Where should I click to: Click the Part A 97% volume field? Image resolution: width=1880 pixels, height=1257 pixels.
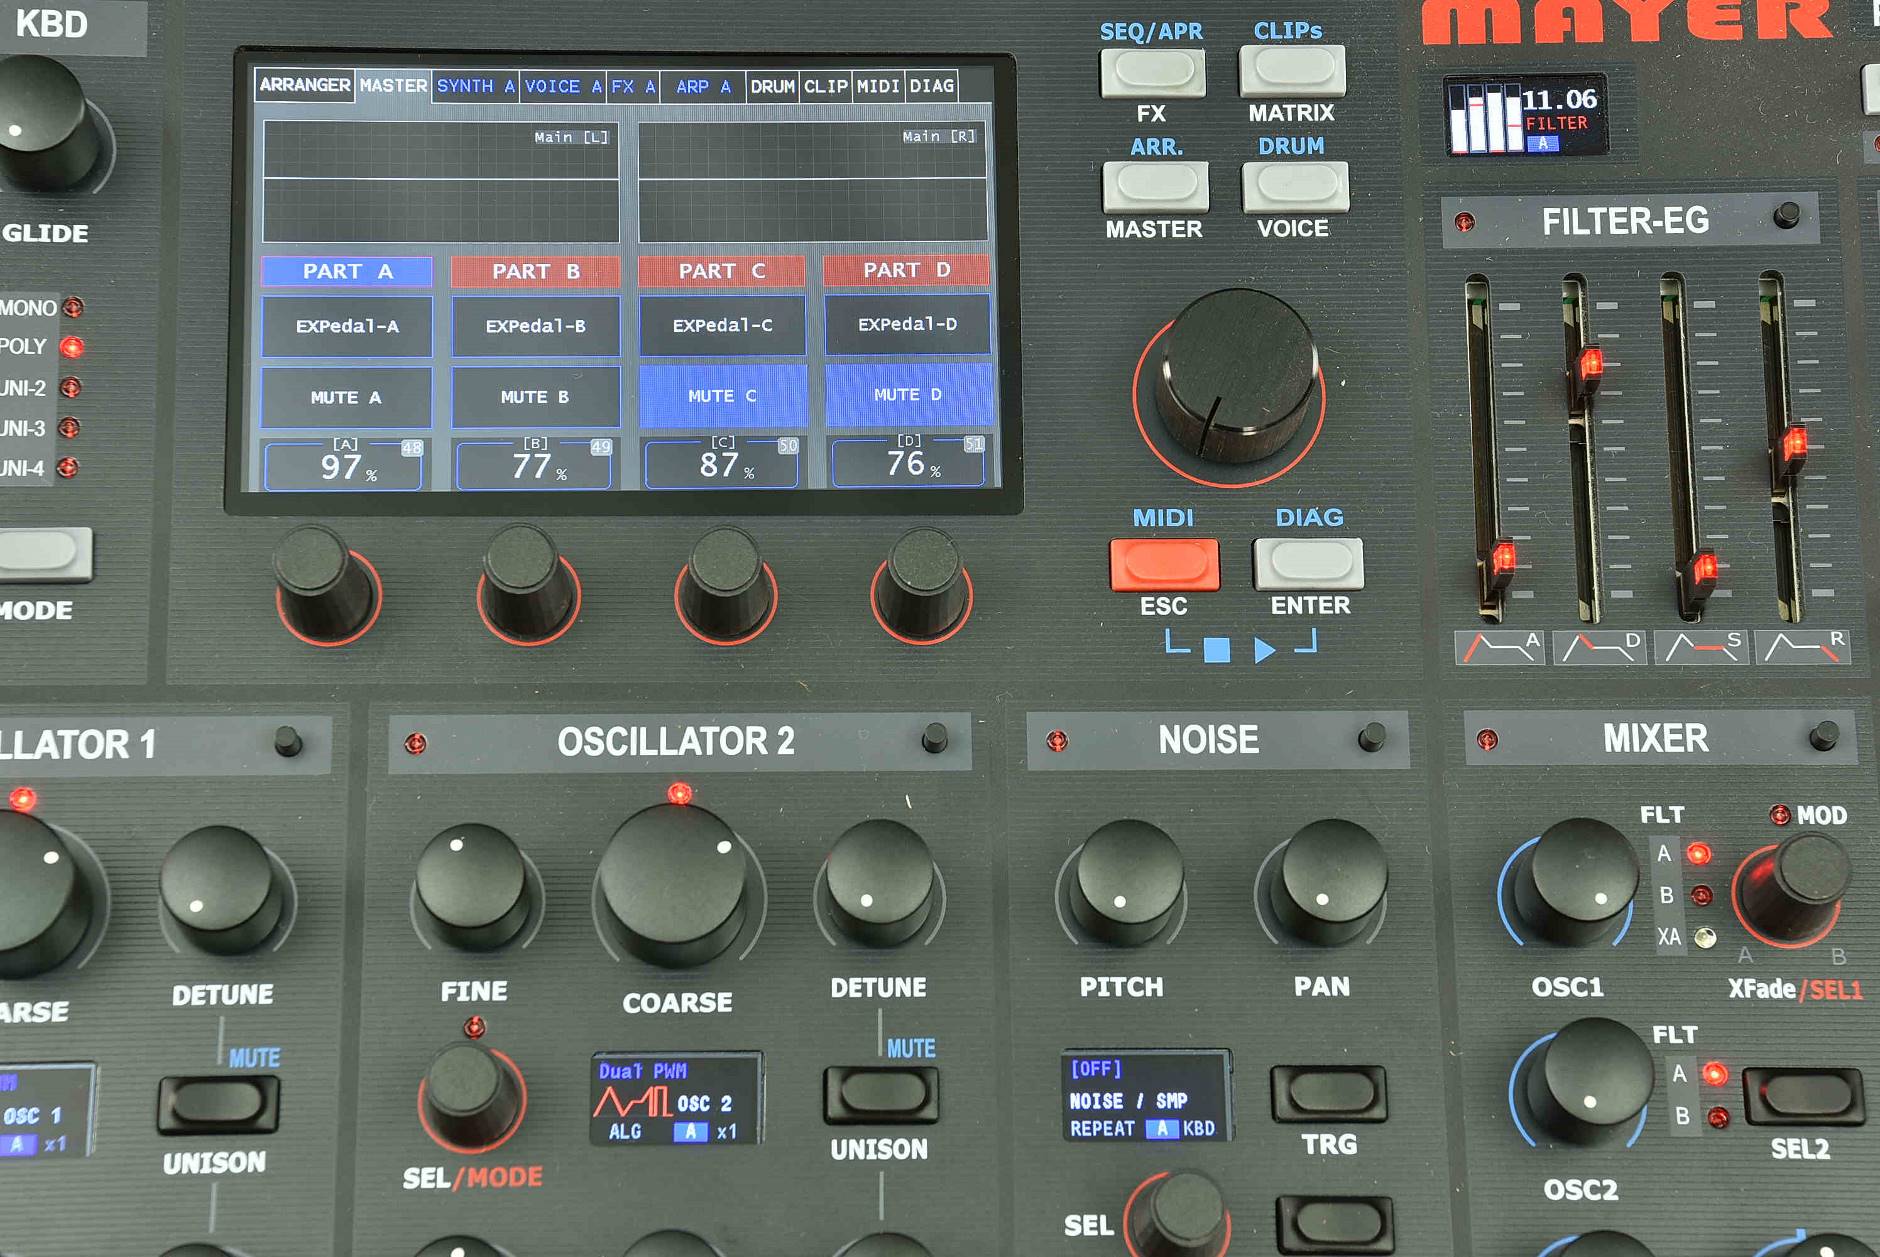(343, 467)
